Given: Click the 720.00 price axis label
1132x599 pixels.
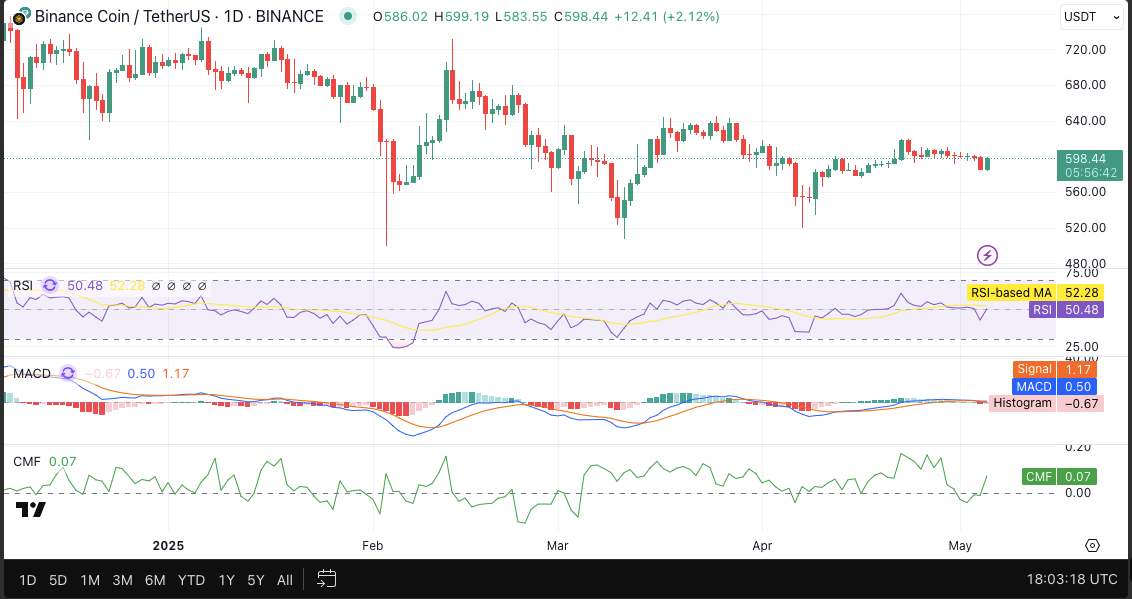Looking at the screenshot, I should point(1086,50).
